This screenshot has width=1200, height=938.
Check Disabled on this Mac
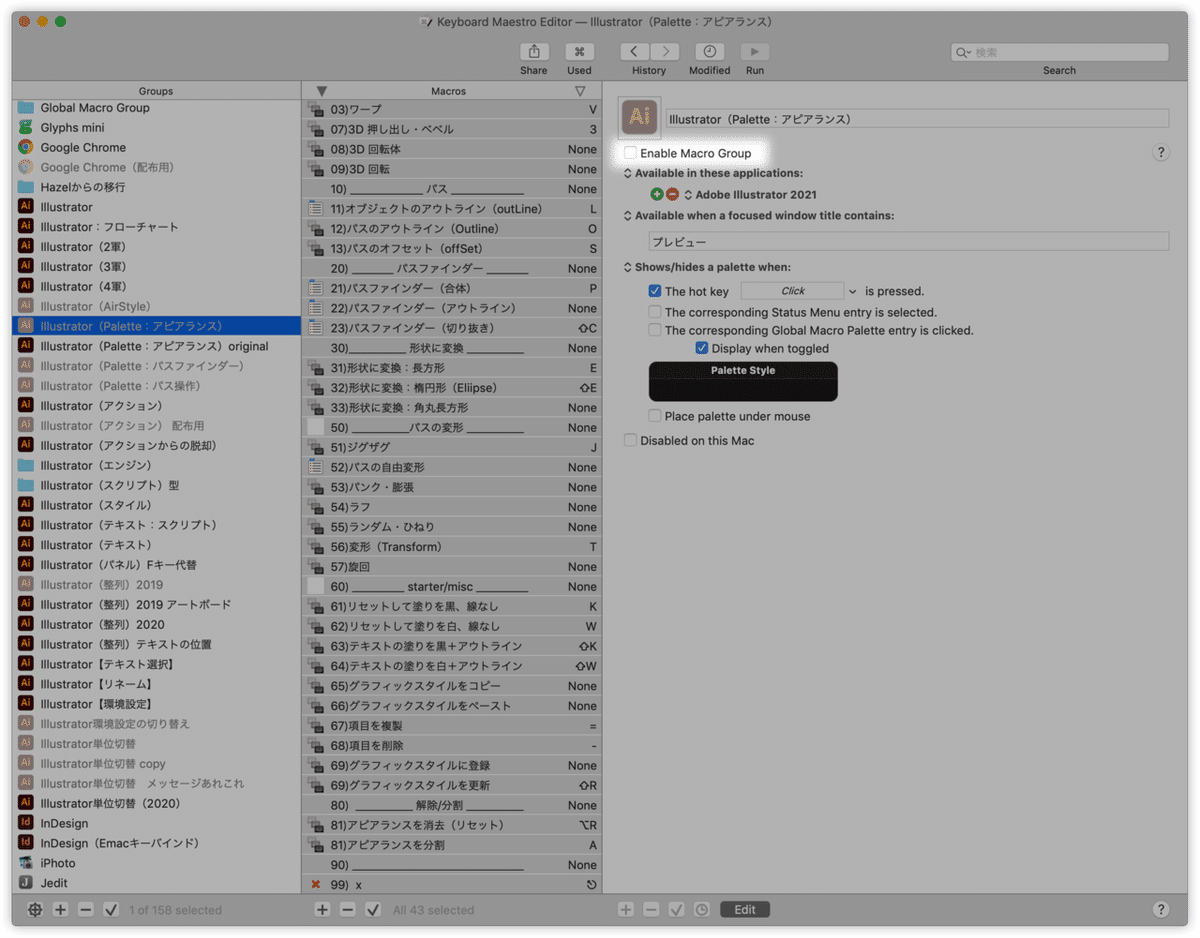pos(630,440)
